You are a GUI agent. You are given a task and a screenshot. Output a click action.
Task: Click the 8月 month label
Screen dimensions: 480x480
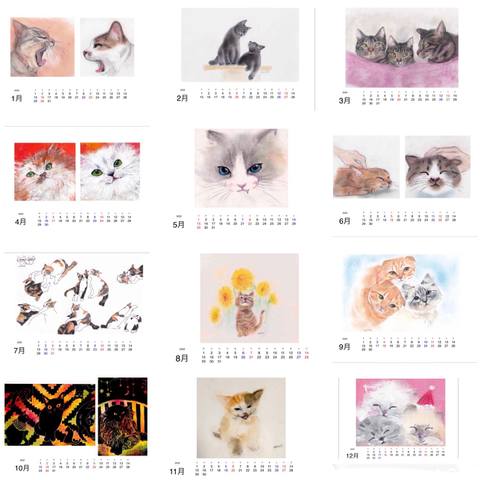(182, 358)
